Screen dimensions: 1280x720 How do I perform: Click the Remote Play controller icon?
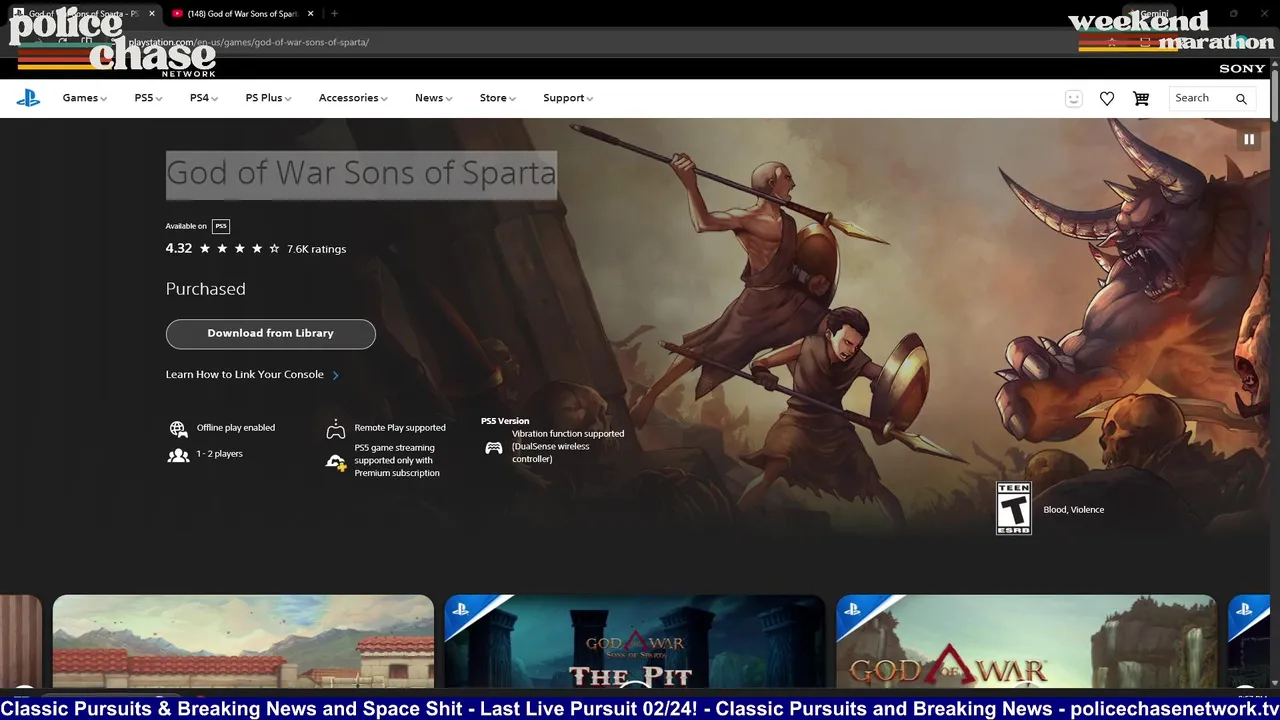coord(336,429)
